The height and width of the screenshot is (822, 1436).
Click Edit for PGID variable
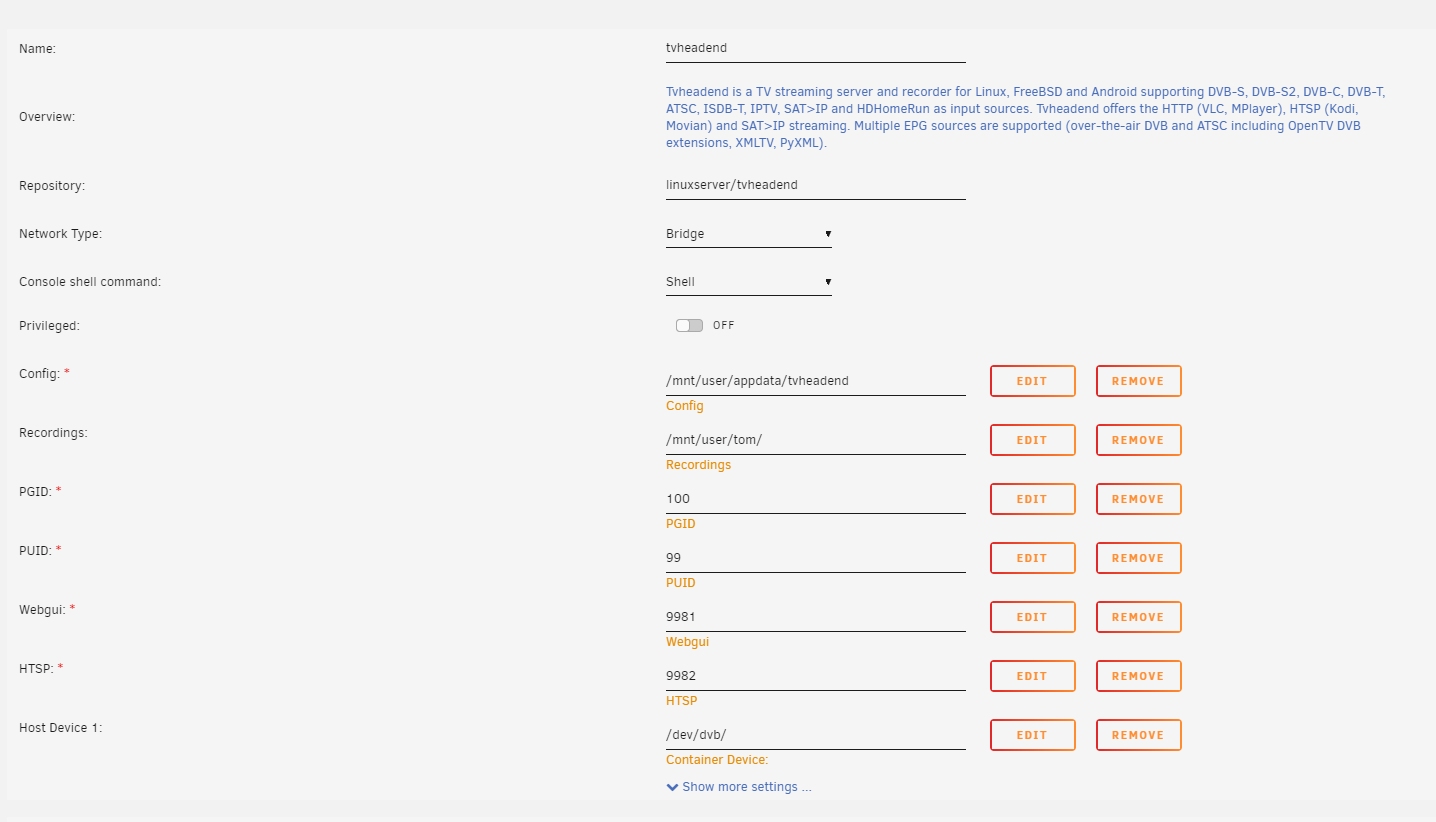(1033, 499)
